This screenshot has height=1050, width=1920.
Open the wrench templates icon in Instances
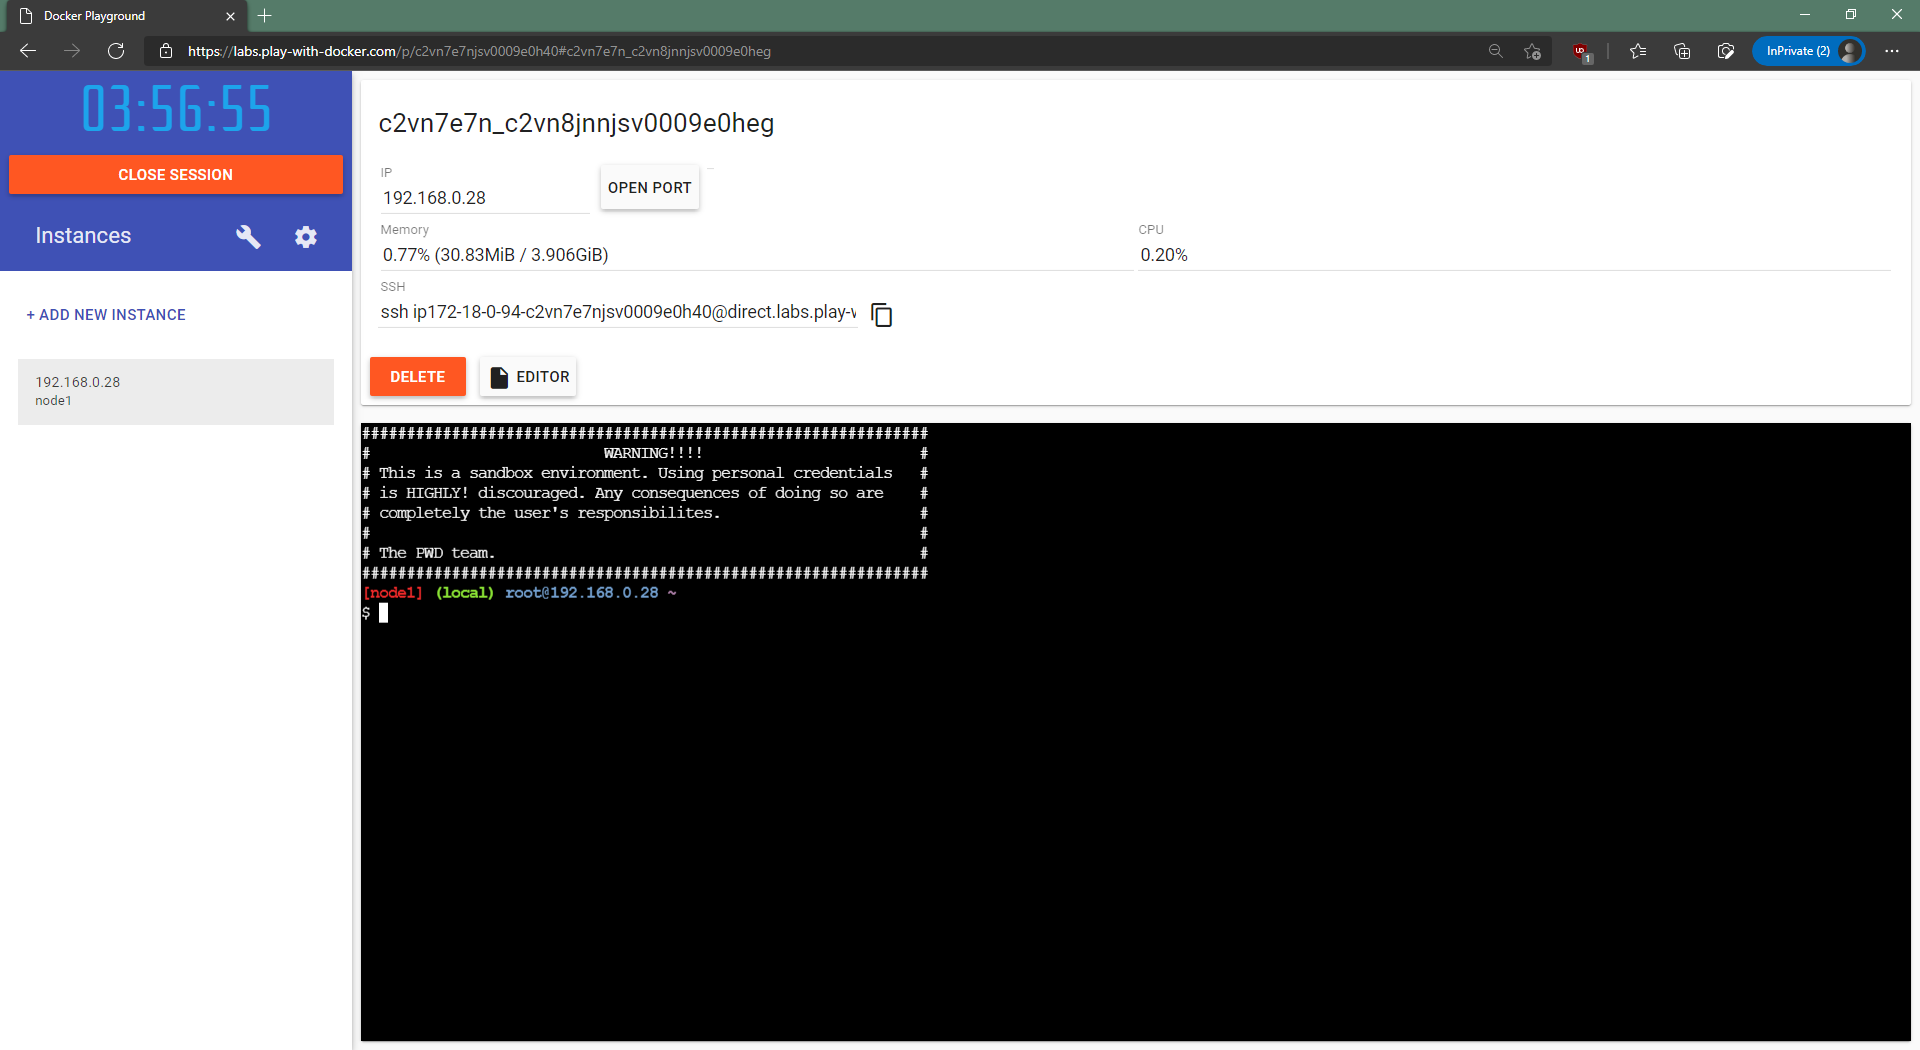pyautogui.click(x=248, y=236)
